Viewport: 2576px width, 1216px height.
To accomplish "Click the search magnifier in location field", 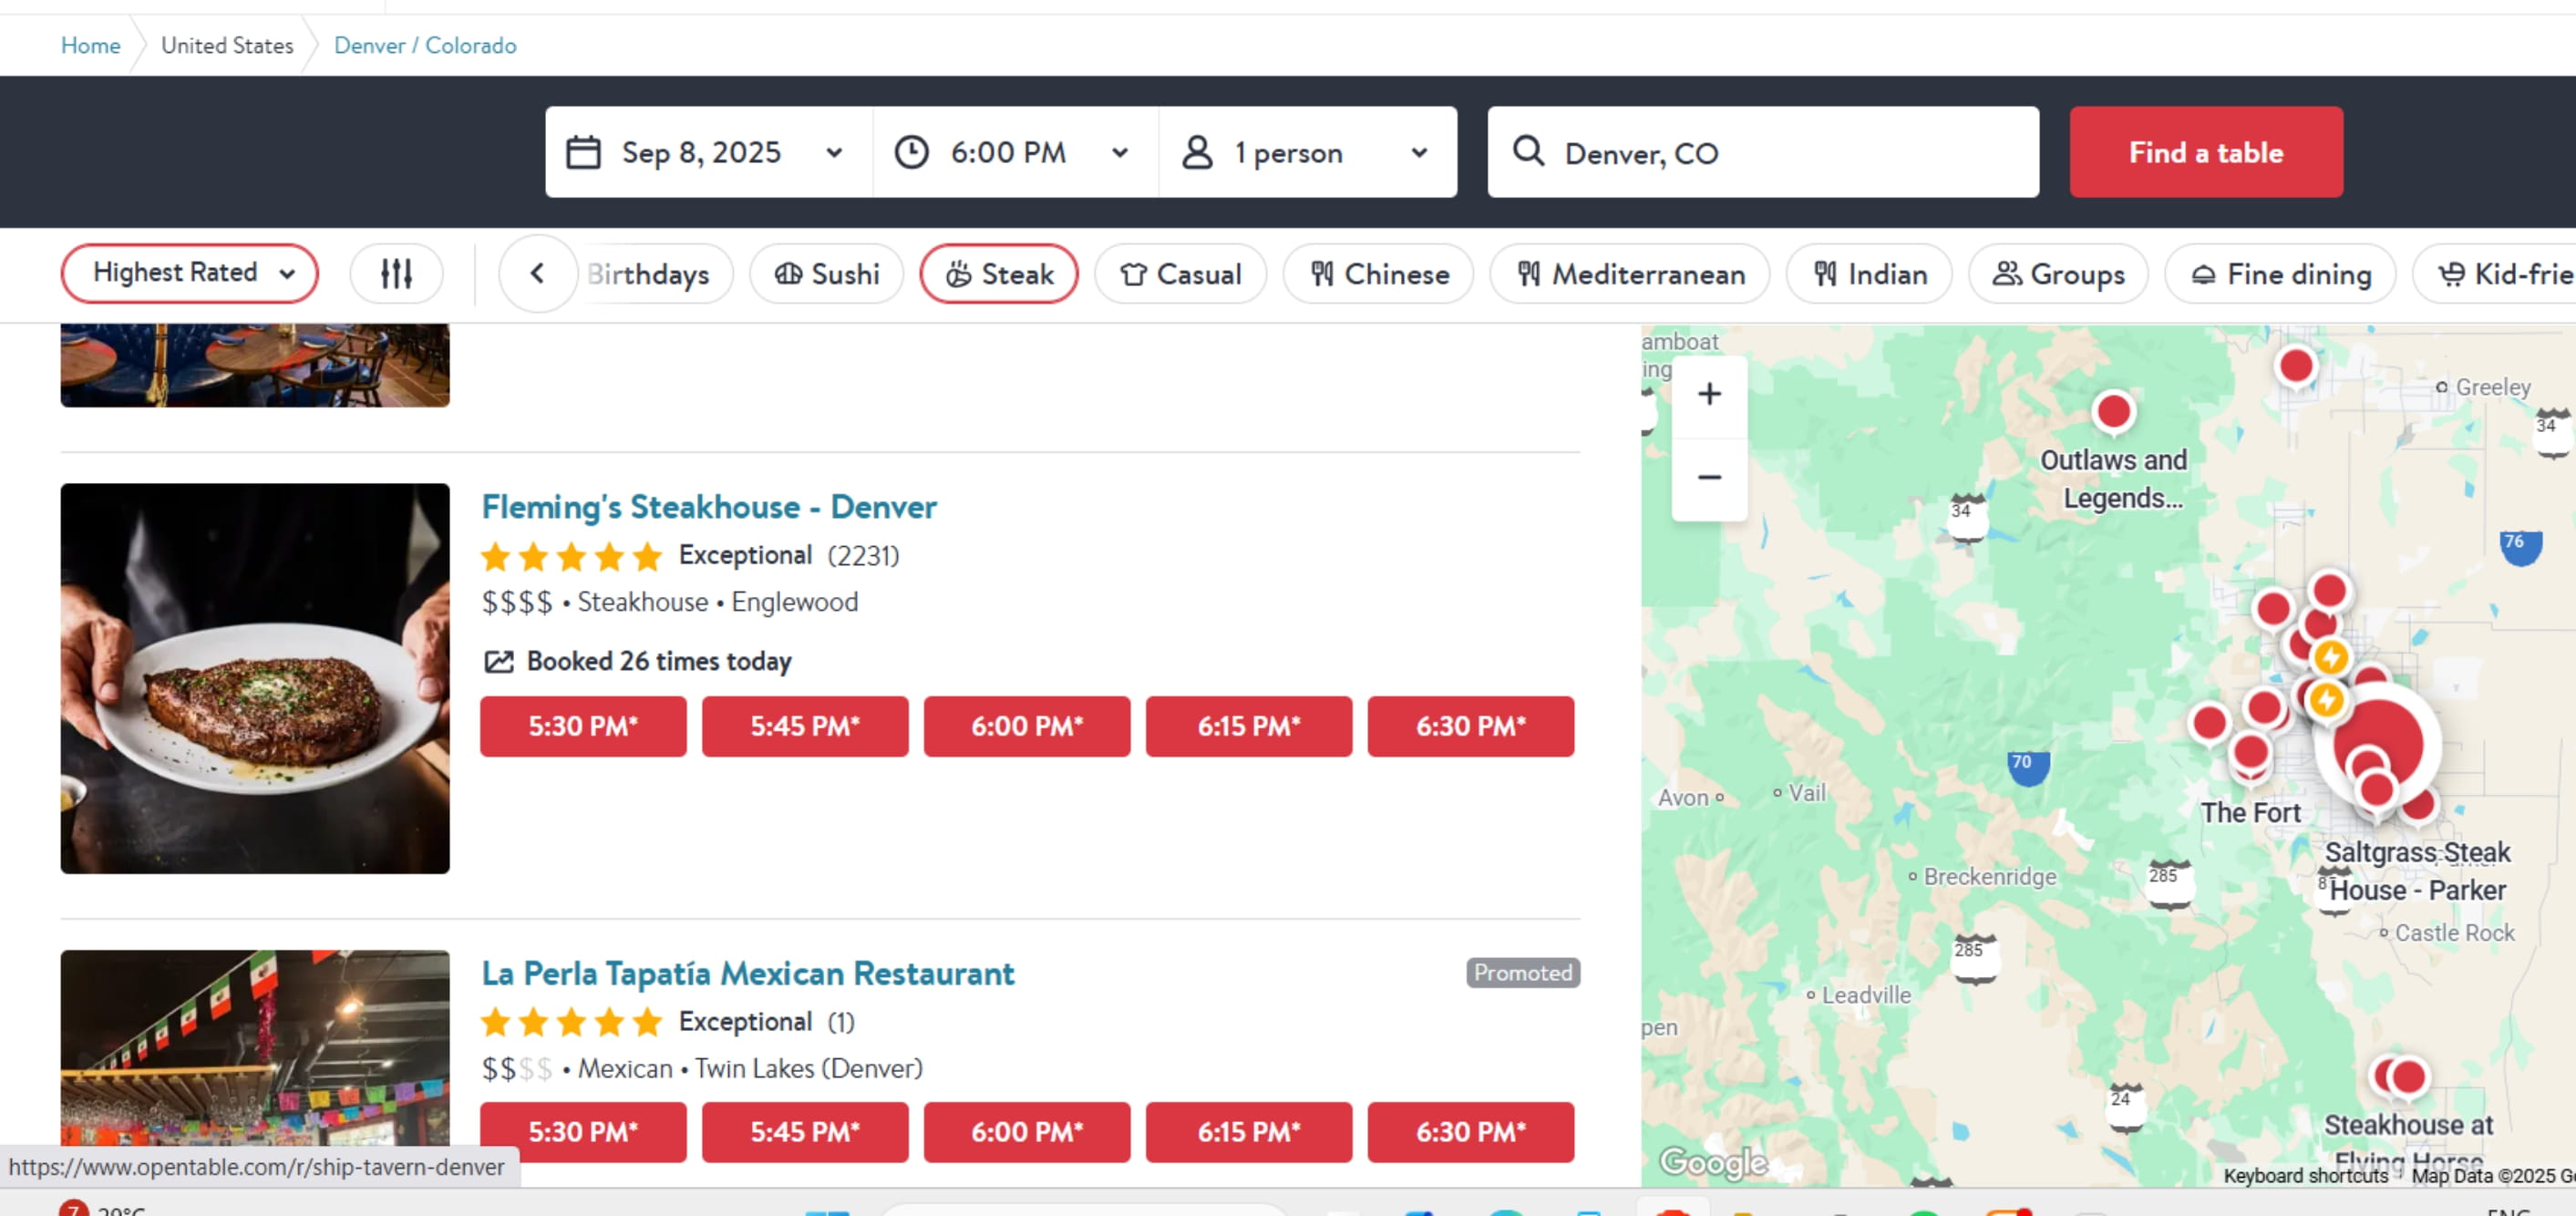I will tap(1528, 152).
